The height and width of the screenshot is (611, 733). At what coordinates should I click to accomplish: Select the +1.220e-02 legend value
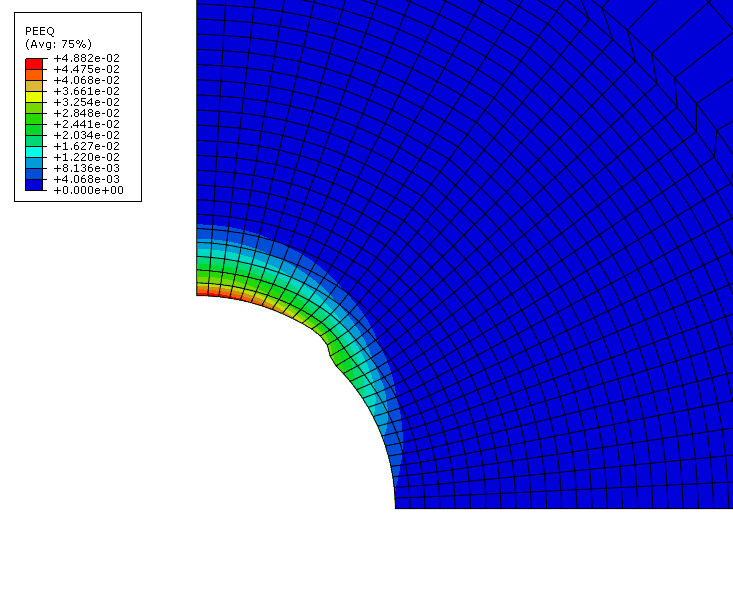click(x=86, y=157)
